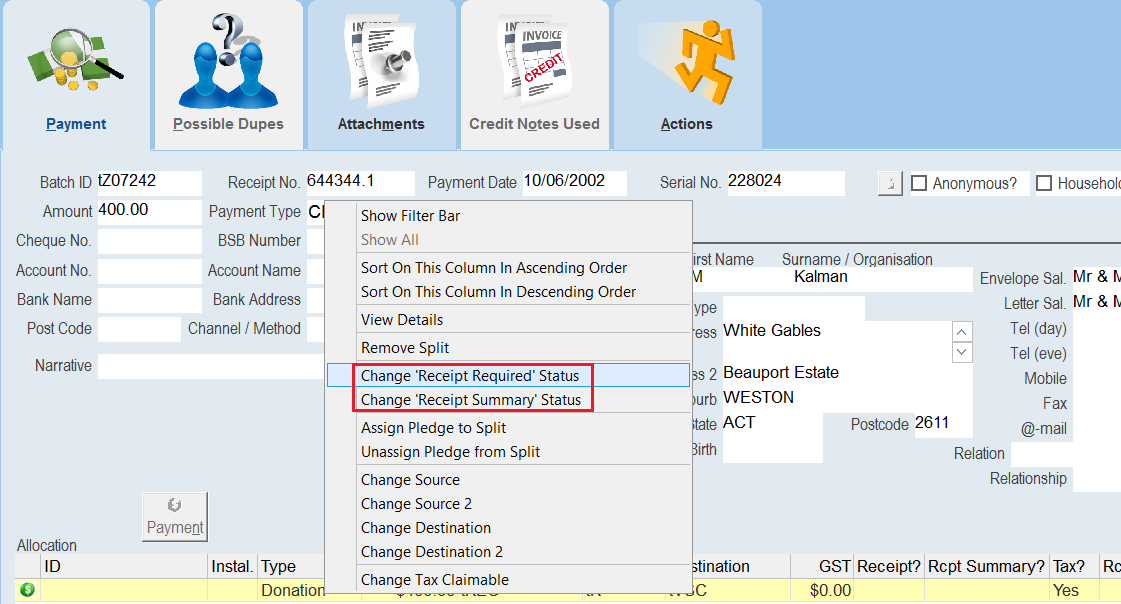Click the Amount field showing 400.00

point(149,212)
